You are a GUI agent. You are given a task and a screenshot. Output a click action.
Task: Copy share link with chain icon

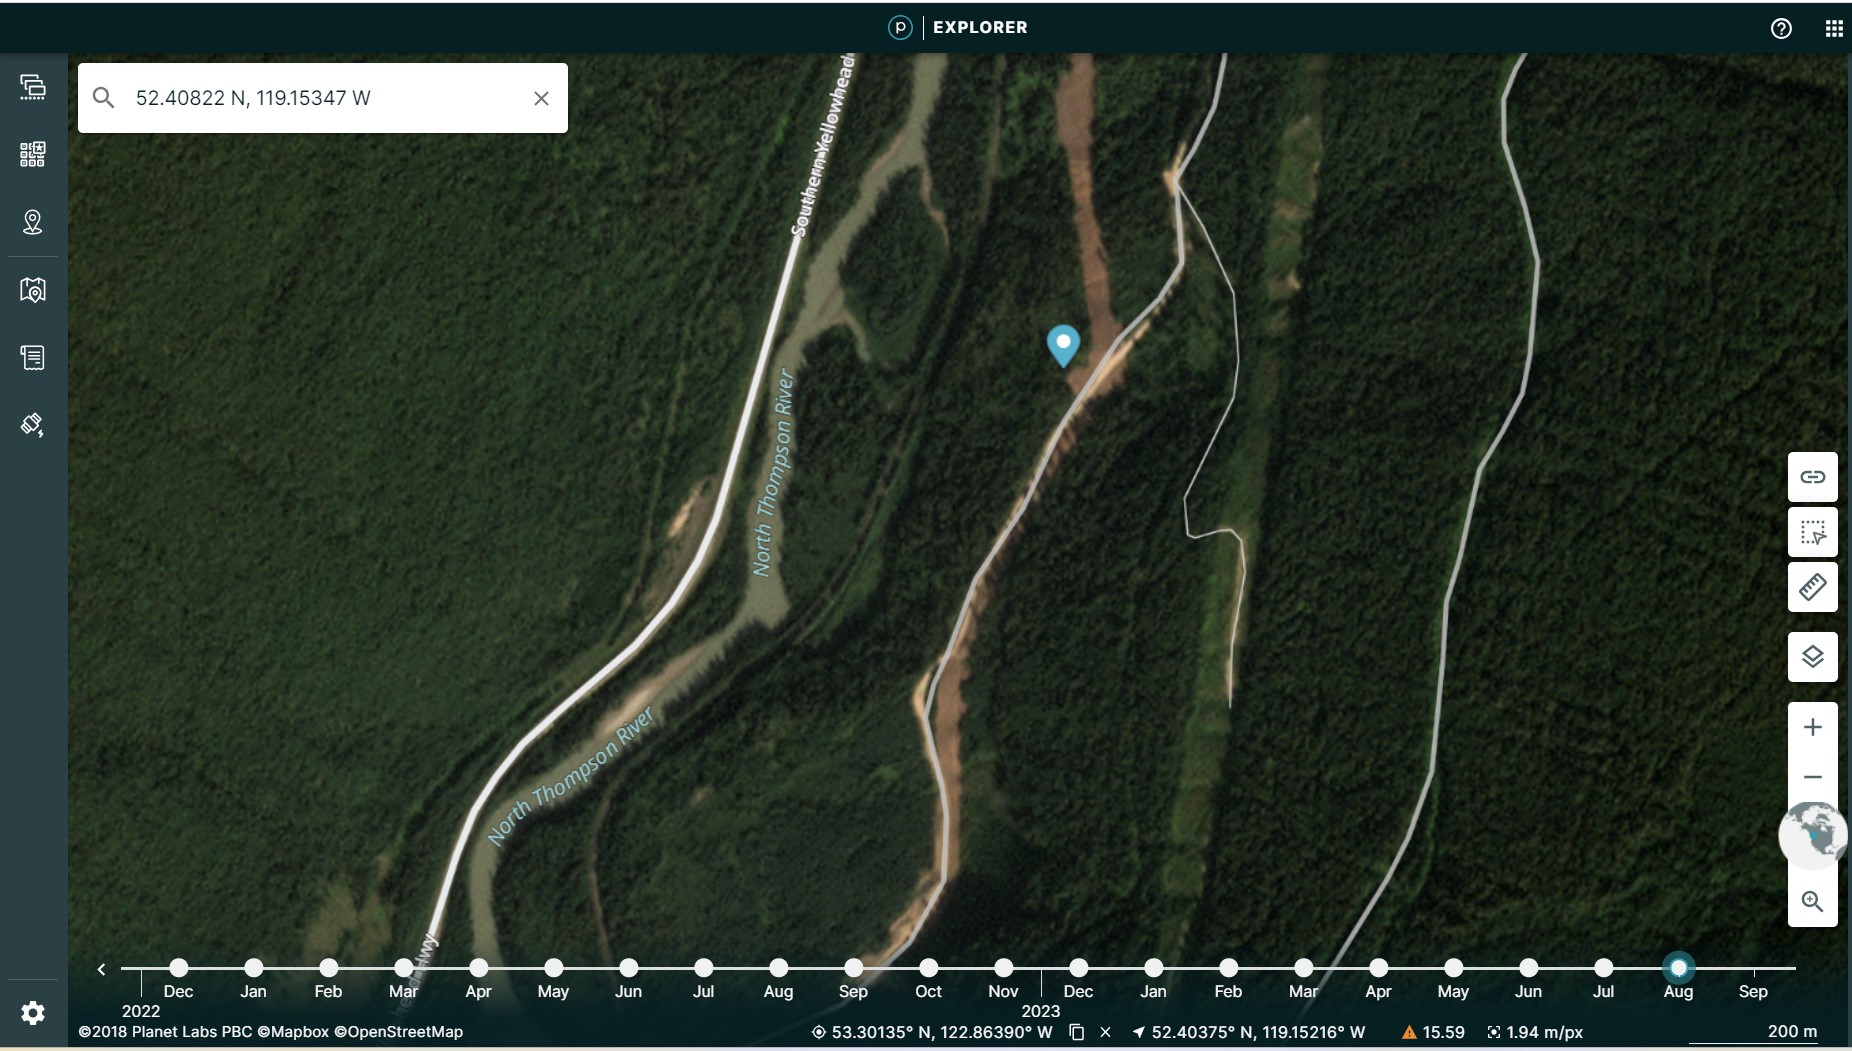pyautogui.click(x=1813, y=477)
